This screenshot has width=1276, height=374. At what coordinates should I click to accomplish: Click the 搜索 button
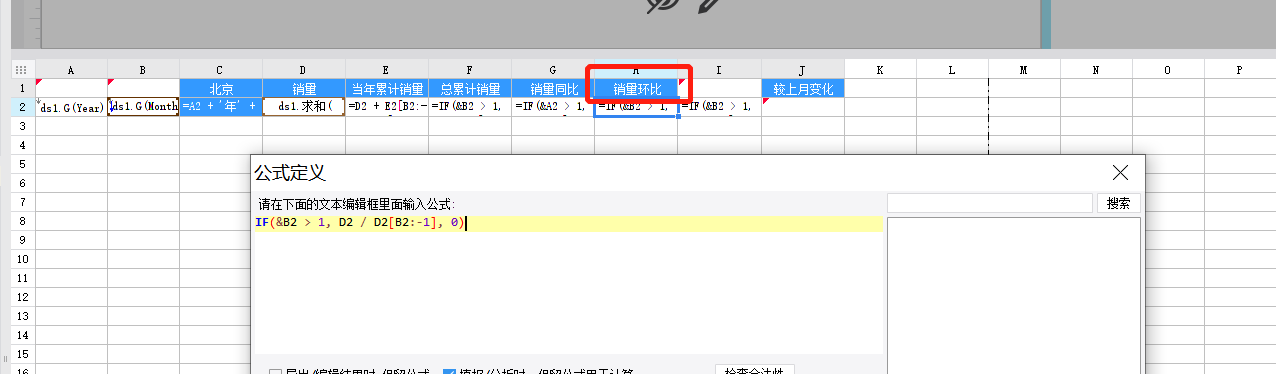(1119, 203)
